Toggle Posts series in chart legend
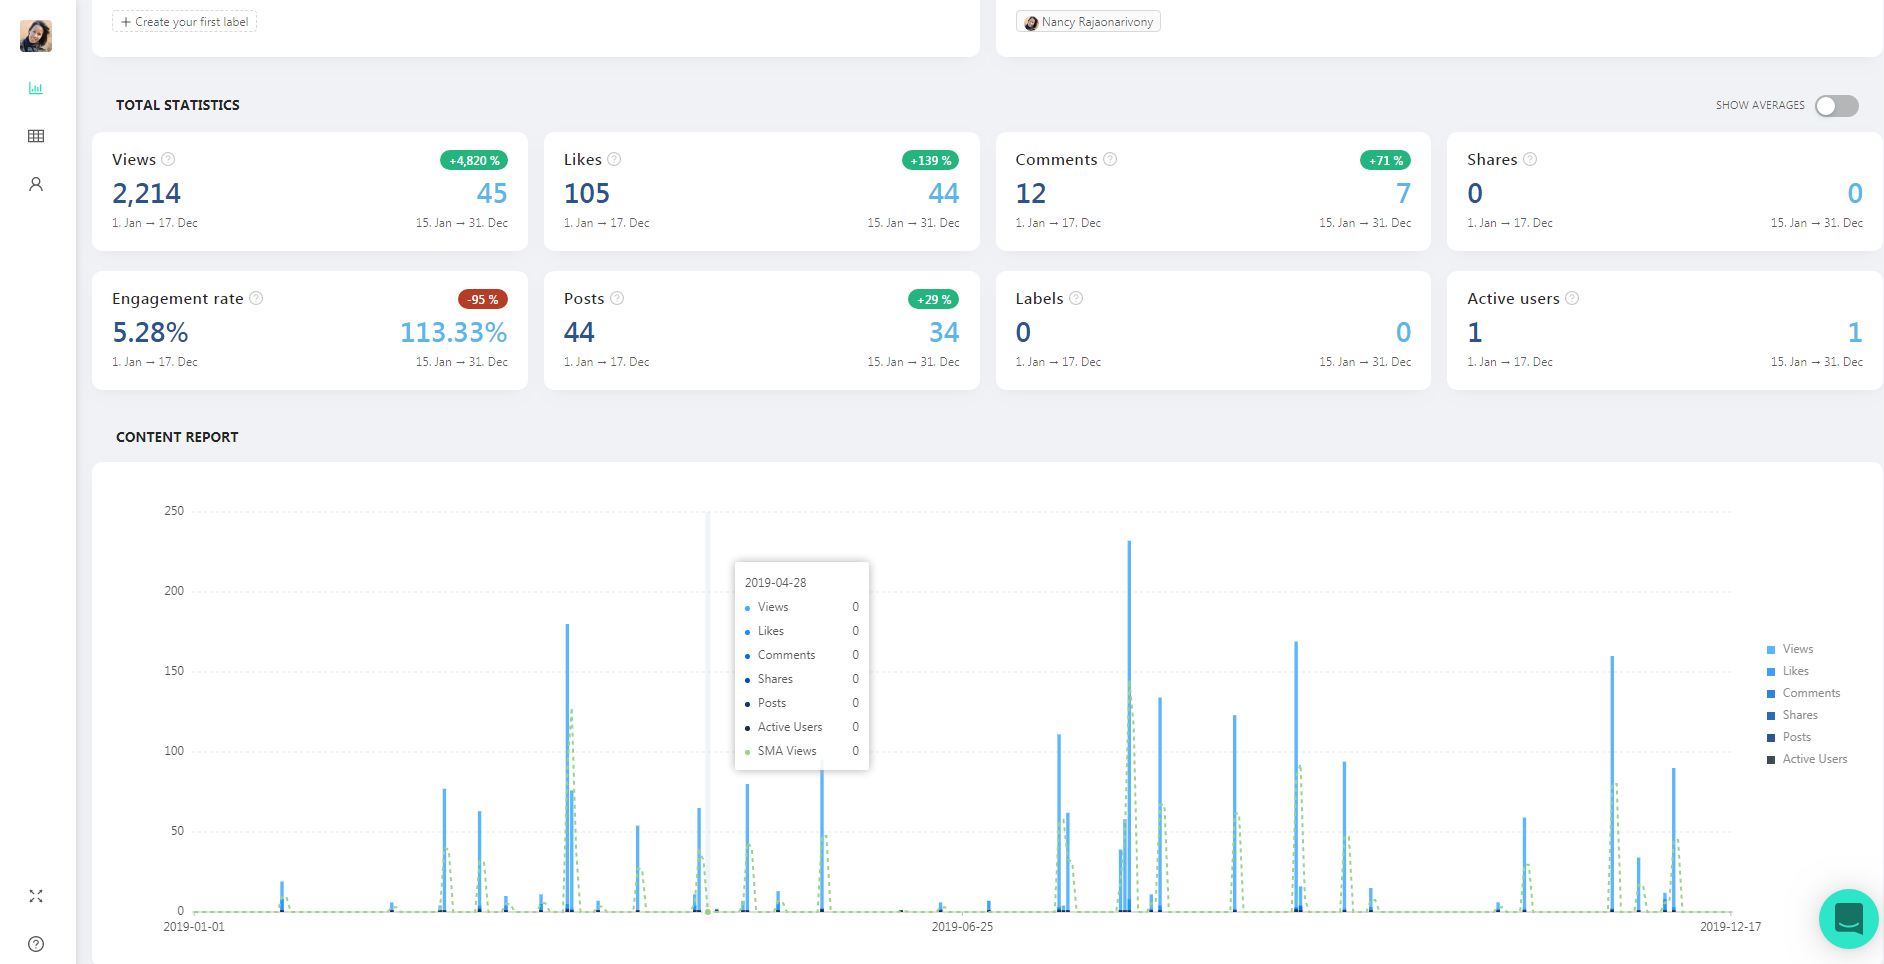 [x=1789, y=737]
